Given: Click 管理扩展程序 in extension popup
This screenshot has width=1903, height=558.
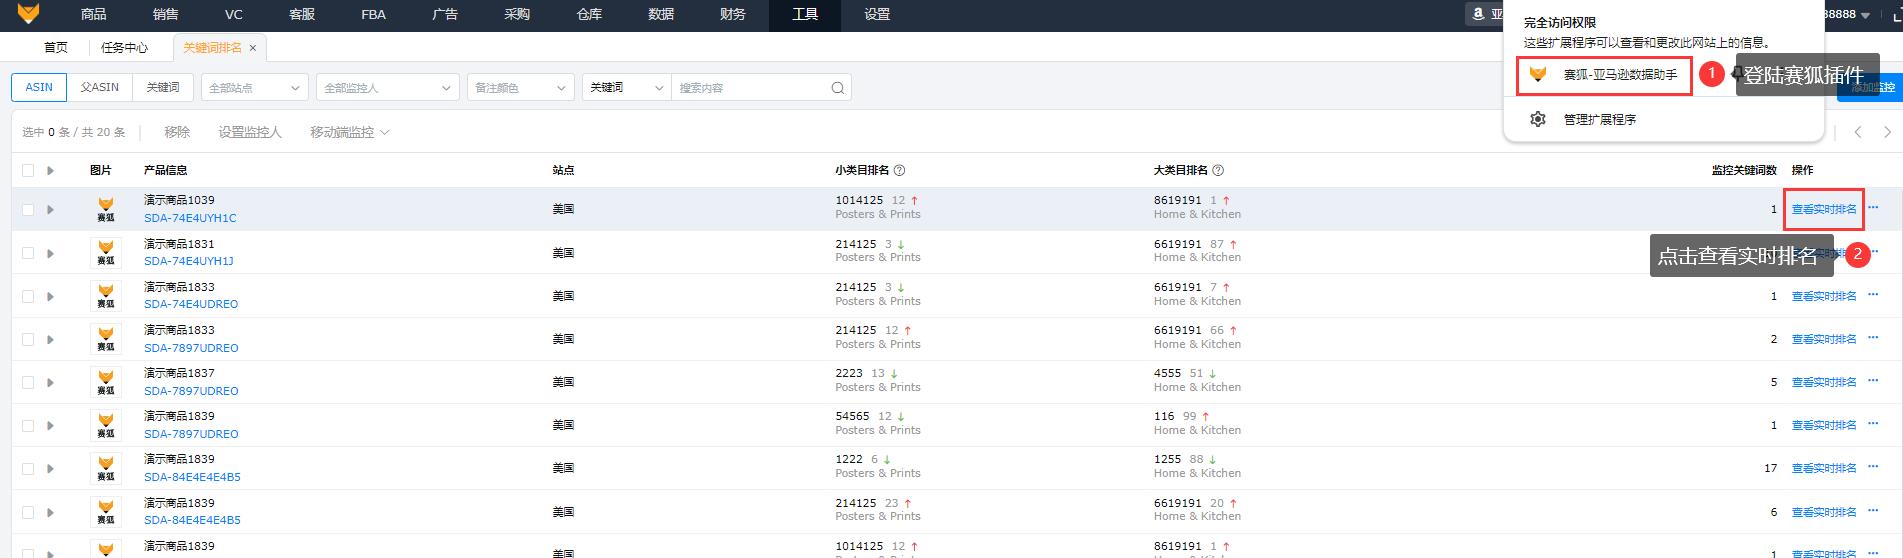Looking at the screenshot, I should 1600,119.
